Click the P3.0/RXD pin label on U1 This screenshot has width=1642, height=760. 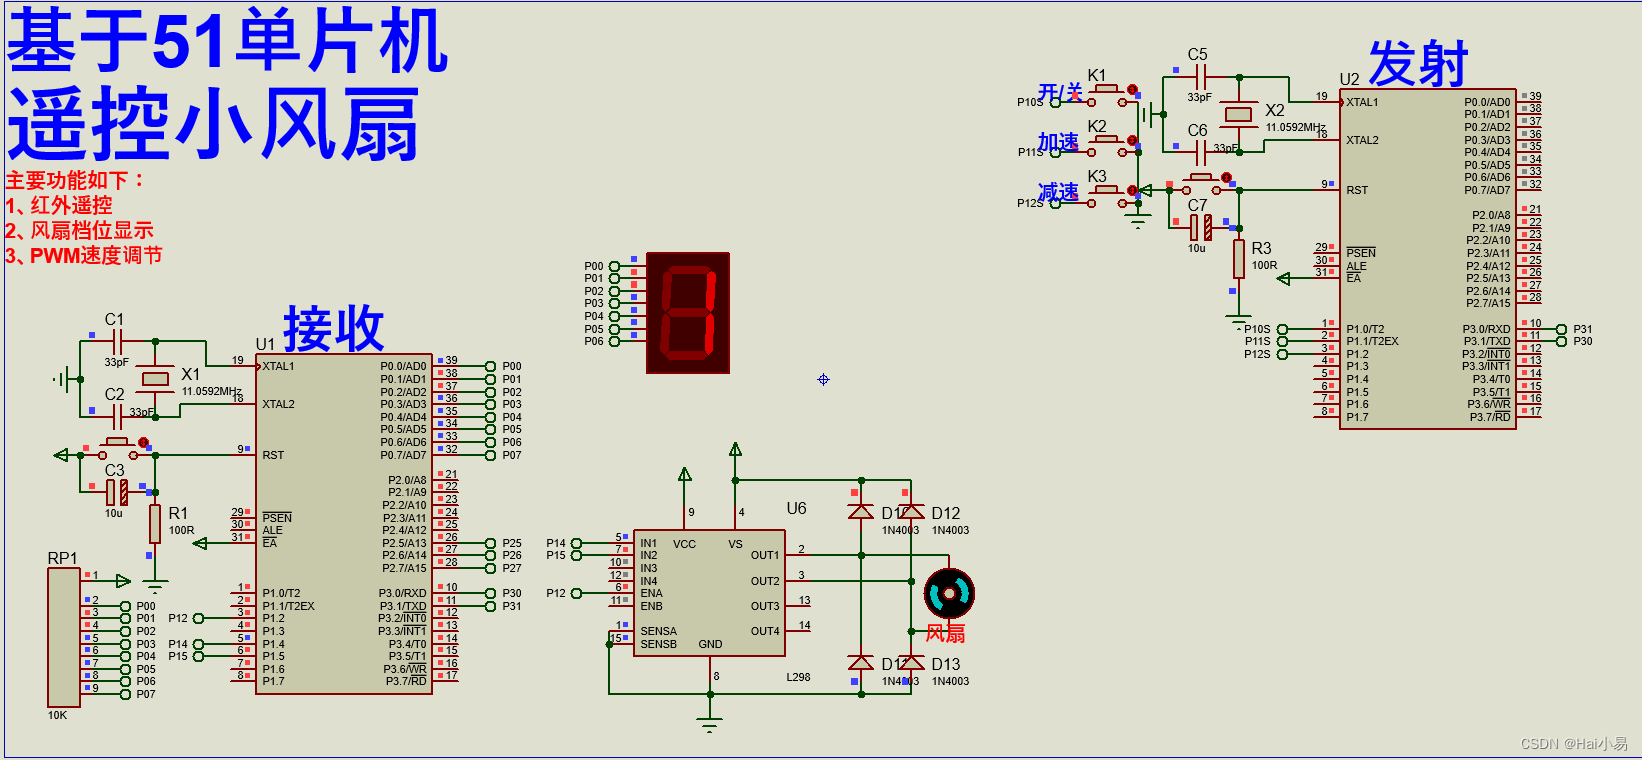[x=403, y=593]
